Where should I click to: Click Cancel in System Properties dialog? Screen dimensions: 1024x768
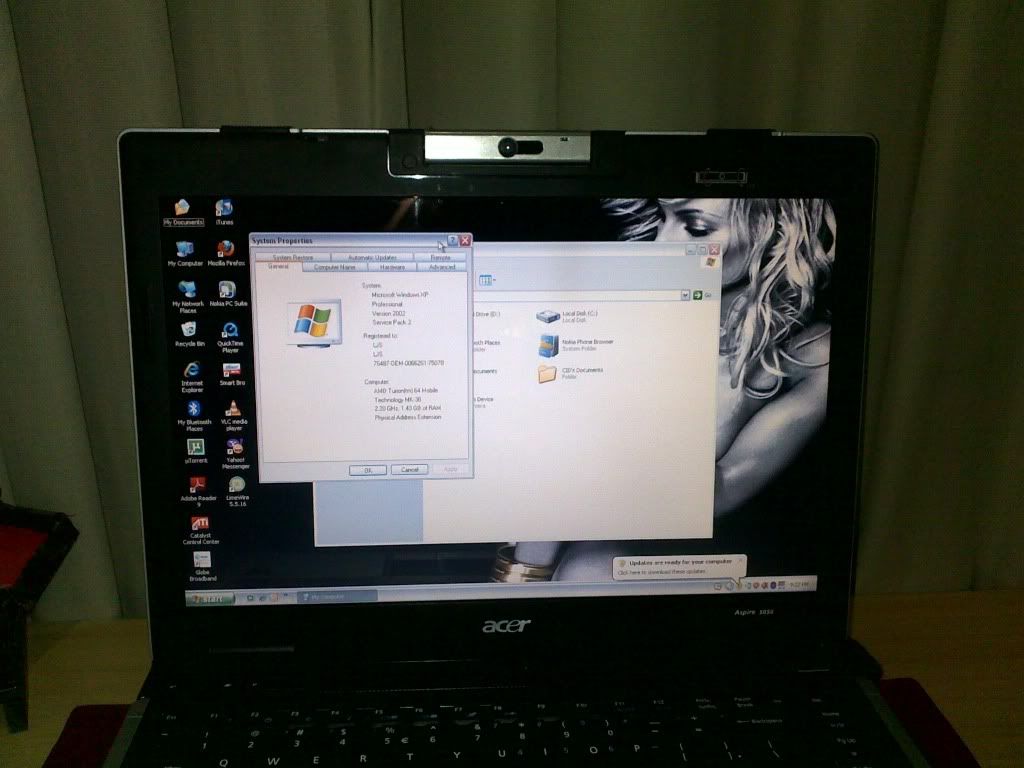tap(409, 469)
